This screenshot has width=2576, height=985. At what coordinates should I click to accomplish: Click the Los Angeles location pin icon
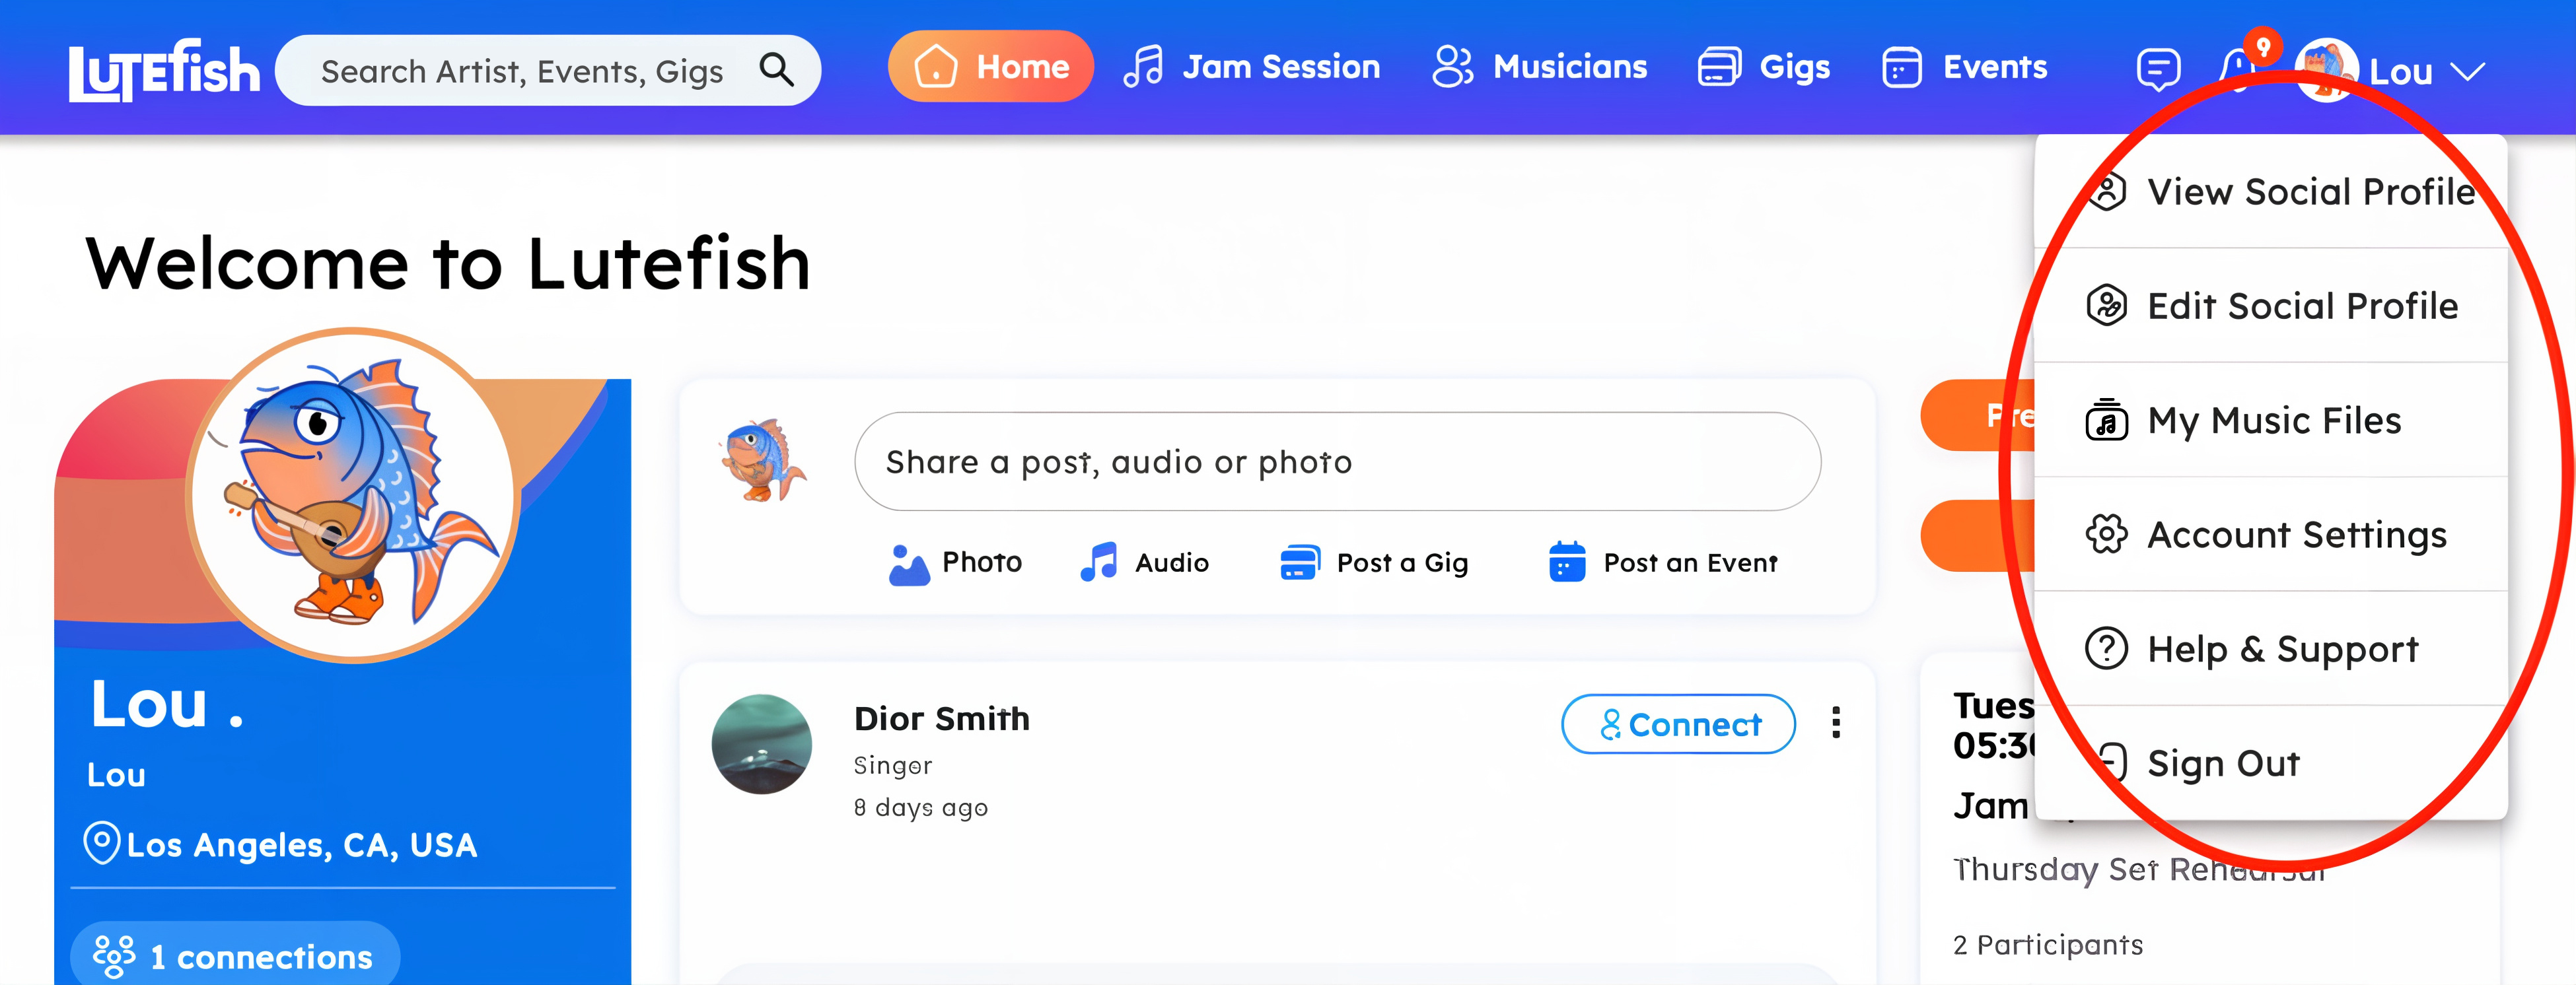coord(101,842)
